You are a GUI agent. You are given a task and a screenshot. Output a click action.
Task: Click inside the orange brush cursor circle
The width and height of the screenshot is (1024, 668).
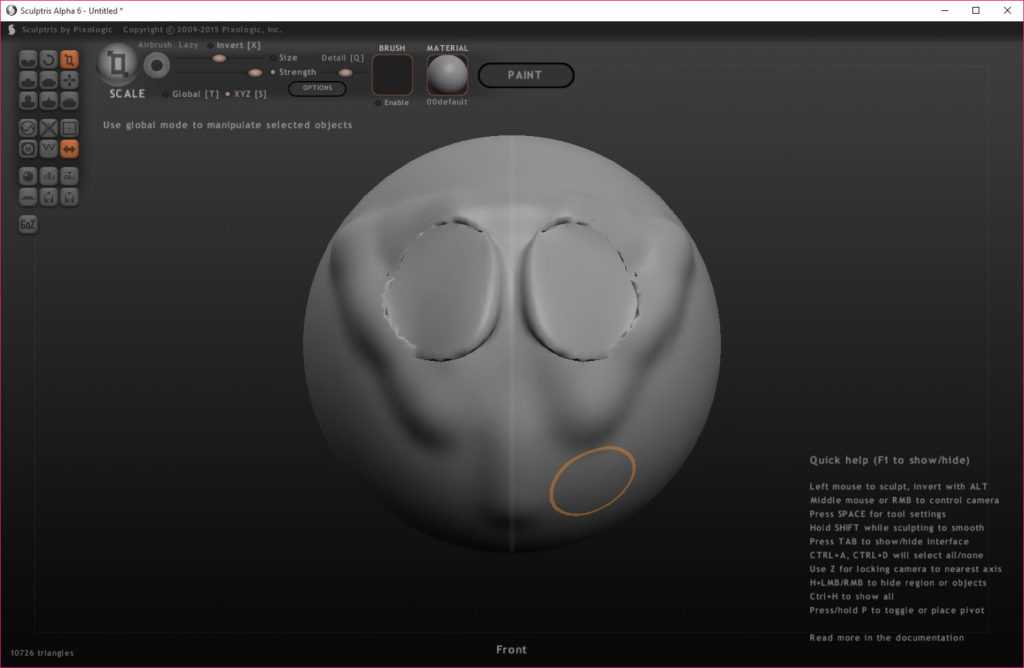(x=592, y=481)
